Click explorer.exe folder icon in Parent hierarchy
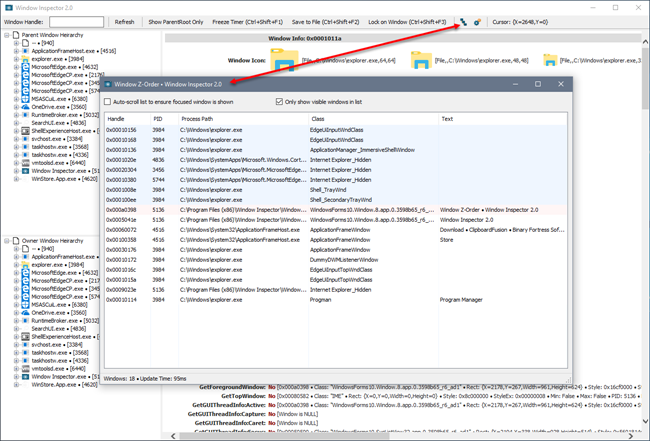Viewport: 650px width, 441px height. point(25,59)
